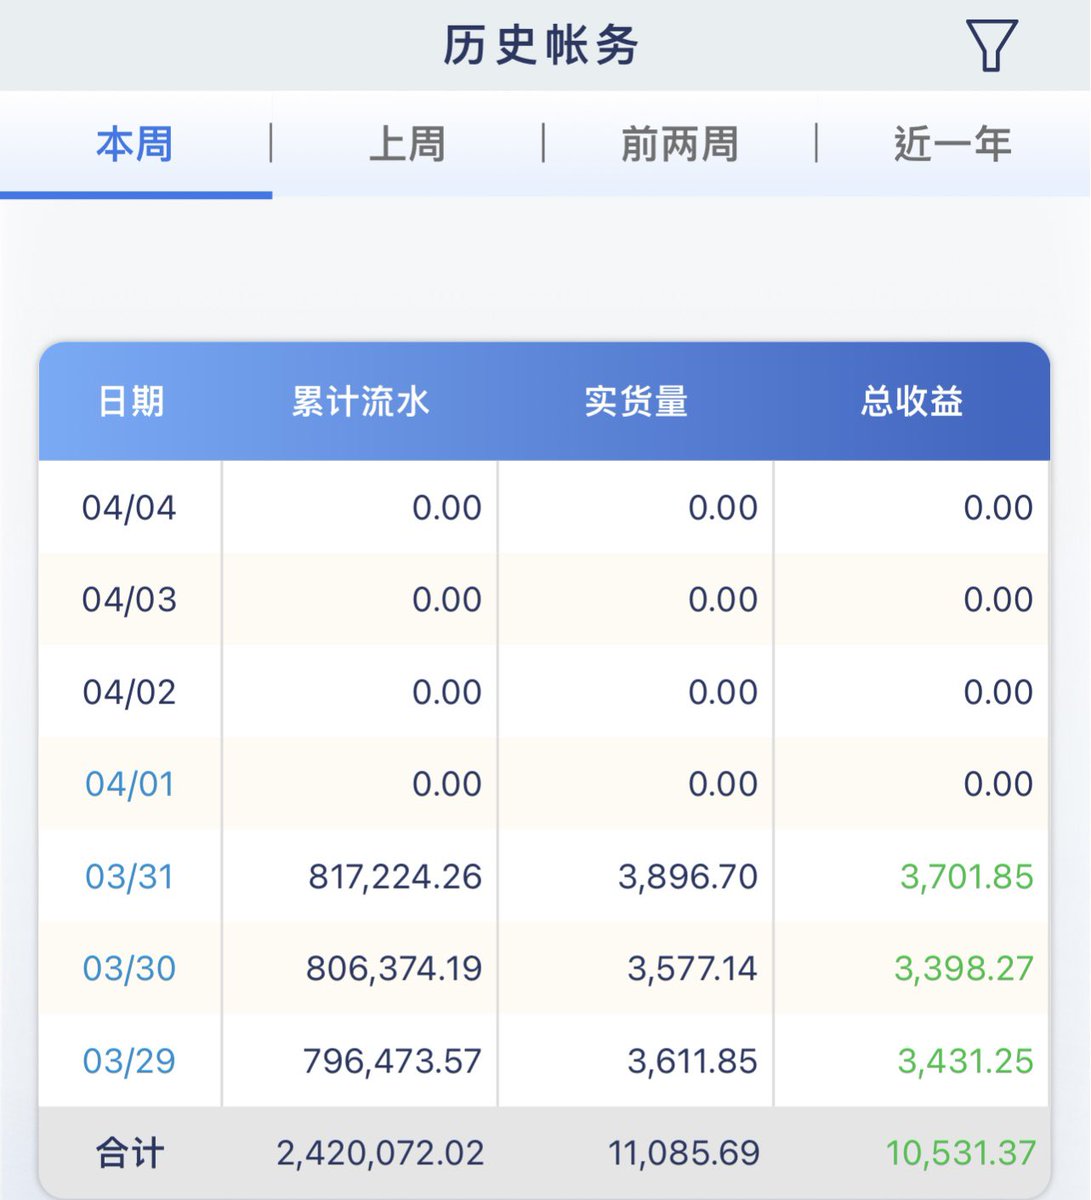Click the green 3,431.25 profit
This screenshot has height=1200, width=1091.
pos(966,1061)
